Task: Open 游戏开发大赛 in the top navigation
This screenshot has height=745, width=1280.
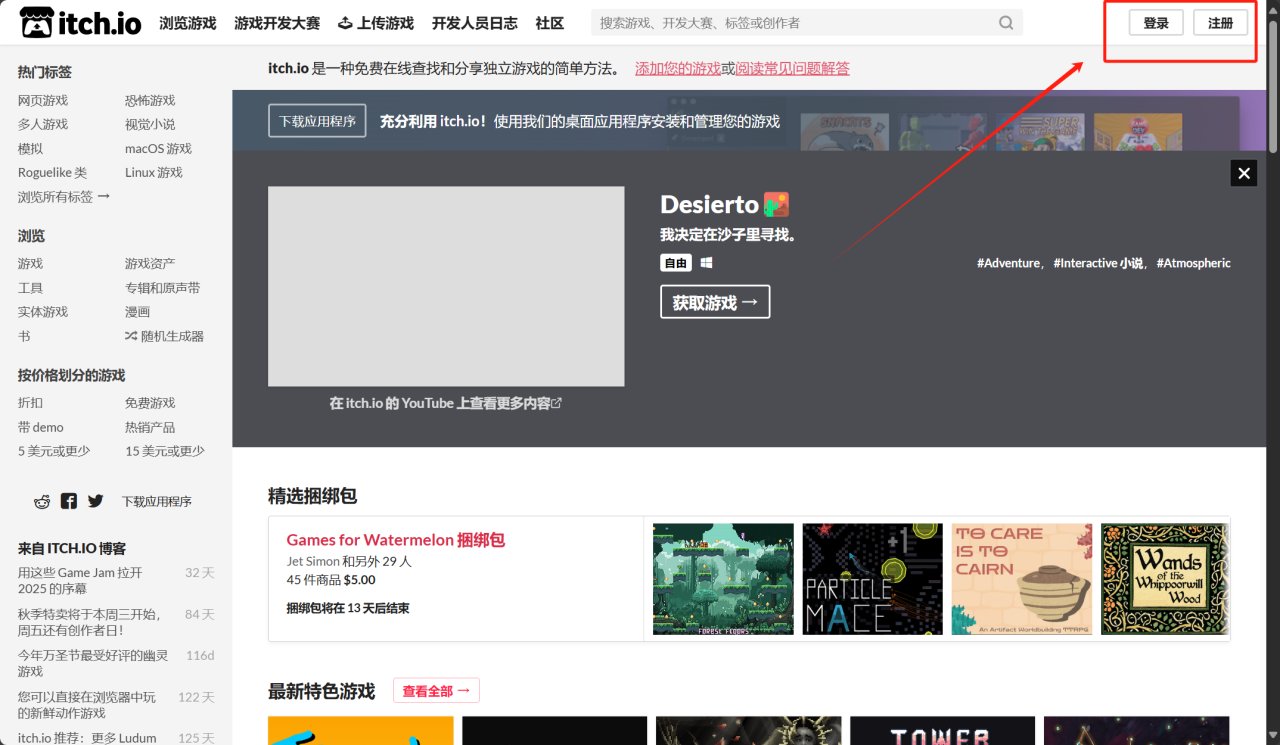Action: [x=277, y=23]
